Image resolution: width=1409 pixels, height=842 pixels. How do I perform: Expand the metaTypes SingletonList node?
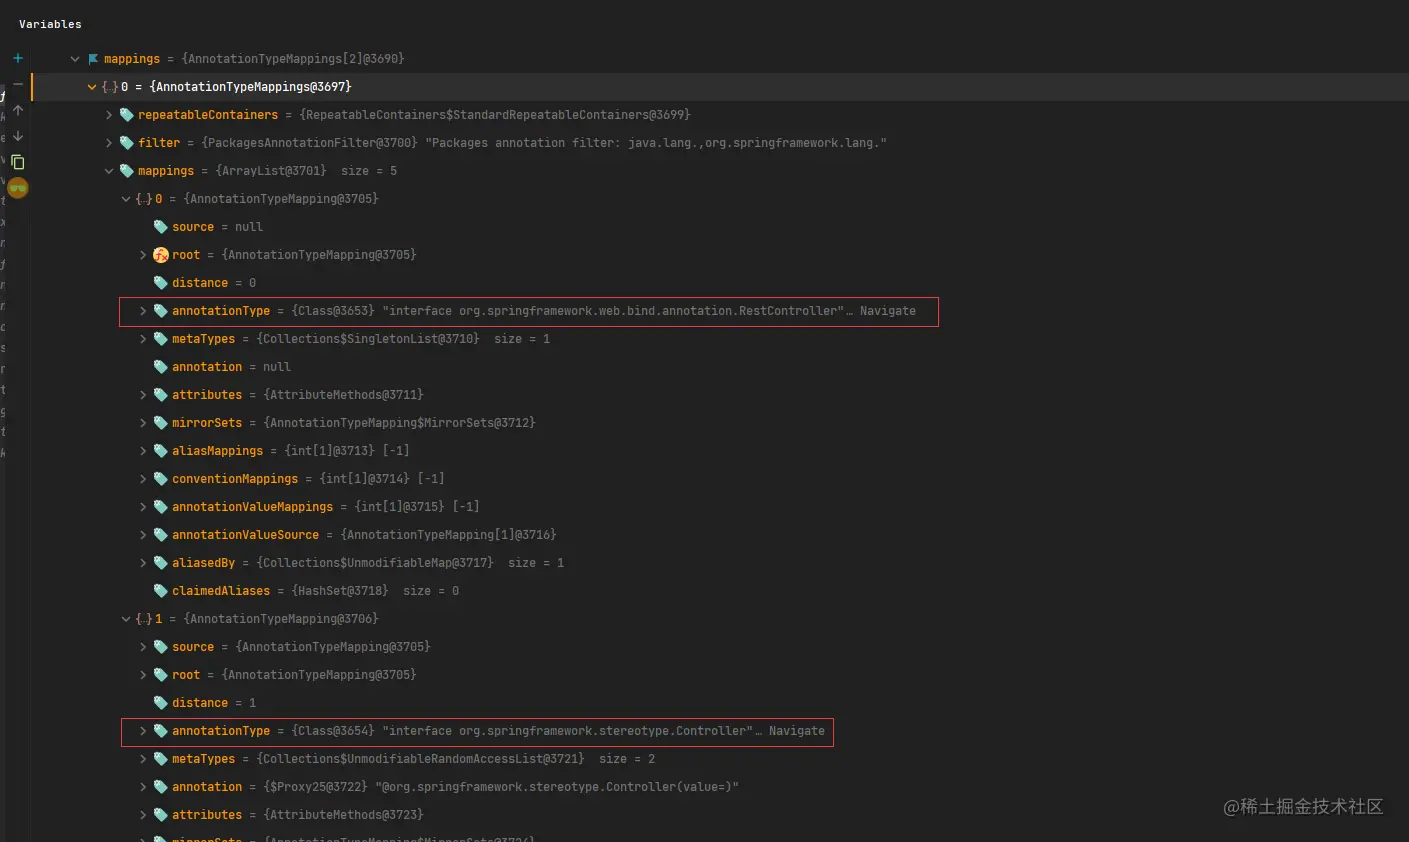pyautogui.click(x=143, y=339)
